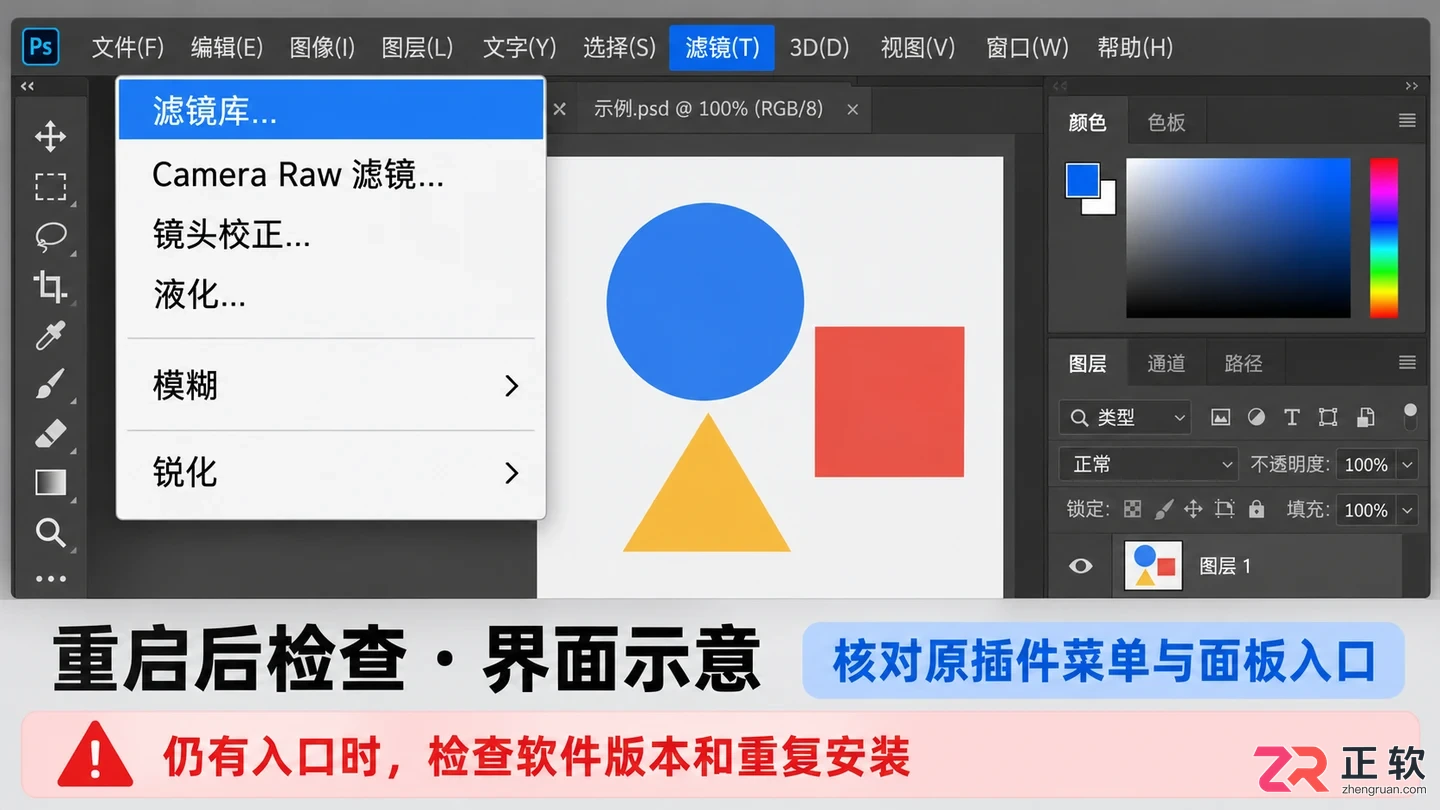Filter layers by shape icon
The height and width of the screenshot is (810, 1440).
pyautogui.click(x=1328, y=417)
